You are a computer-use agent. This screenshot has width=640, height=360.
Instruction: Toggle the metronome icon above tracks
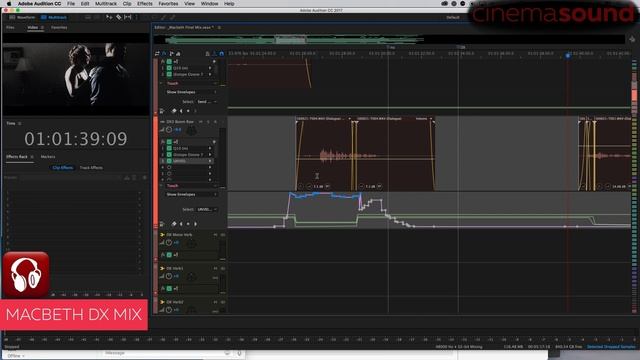point(207,53)
